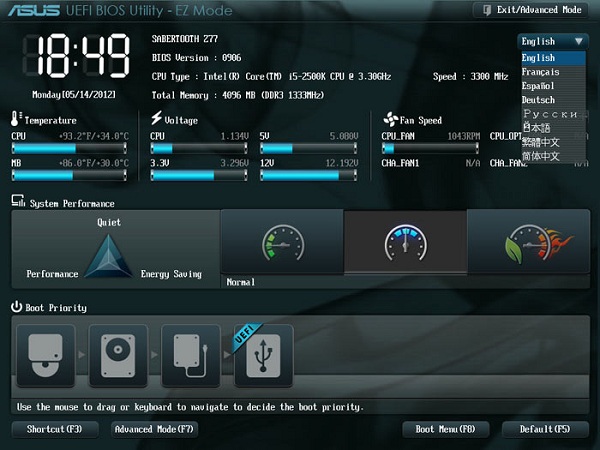Click the System Performance triangle graphic

tap(108, 256)
